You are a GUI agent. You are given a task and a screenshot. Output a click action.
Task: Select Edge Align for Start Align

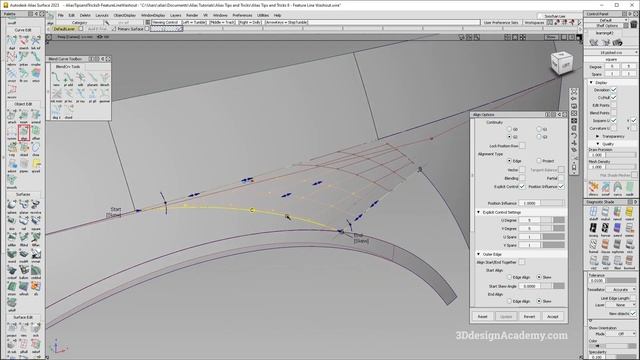(x=509, y=277)
